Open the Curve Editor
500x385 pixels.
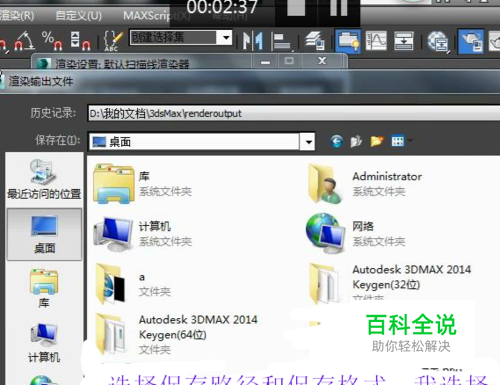tap(376, 41)
